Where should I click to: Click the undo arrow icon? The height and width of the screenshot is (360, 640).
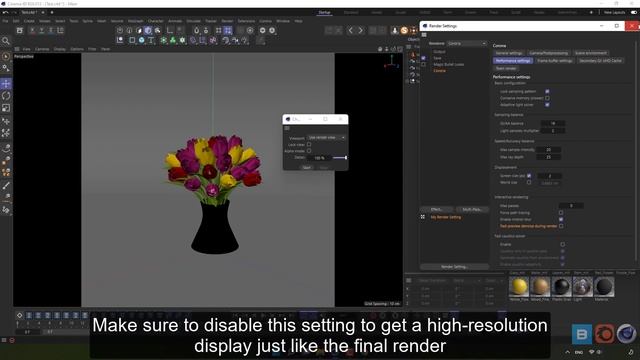(5, 12)
